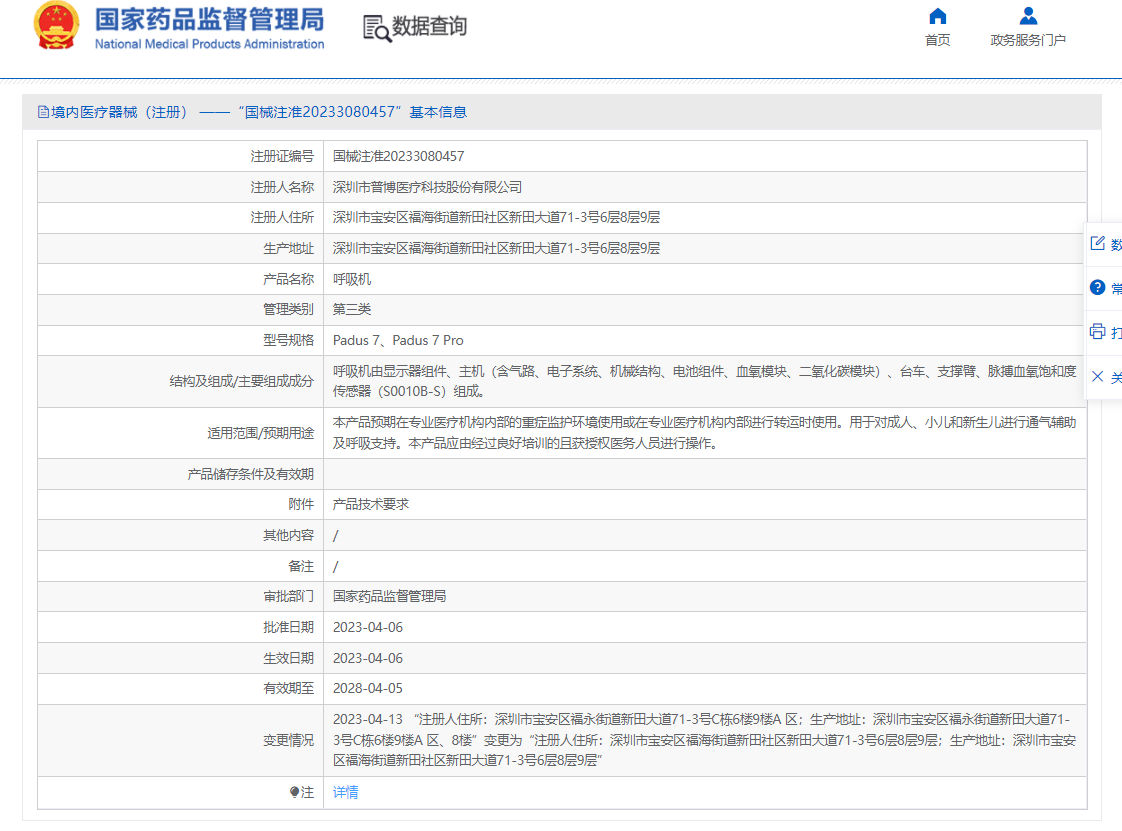This screenshot has height=831, width=1122.
Task: Click the 首页 home icon
Action: 937,16
